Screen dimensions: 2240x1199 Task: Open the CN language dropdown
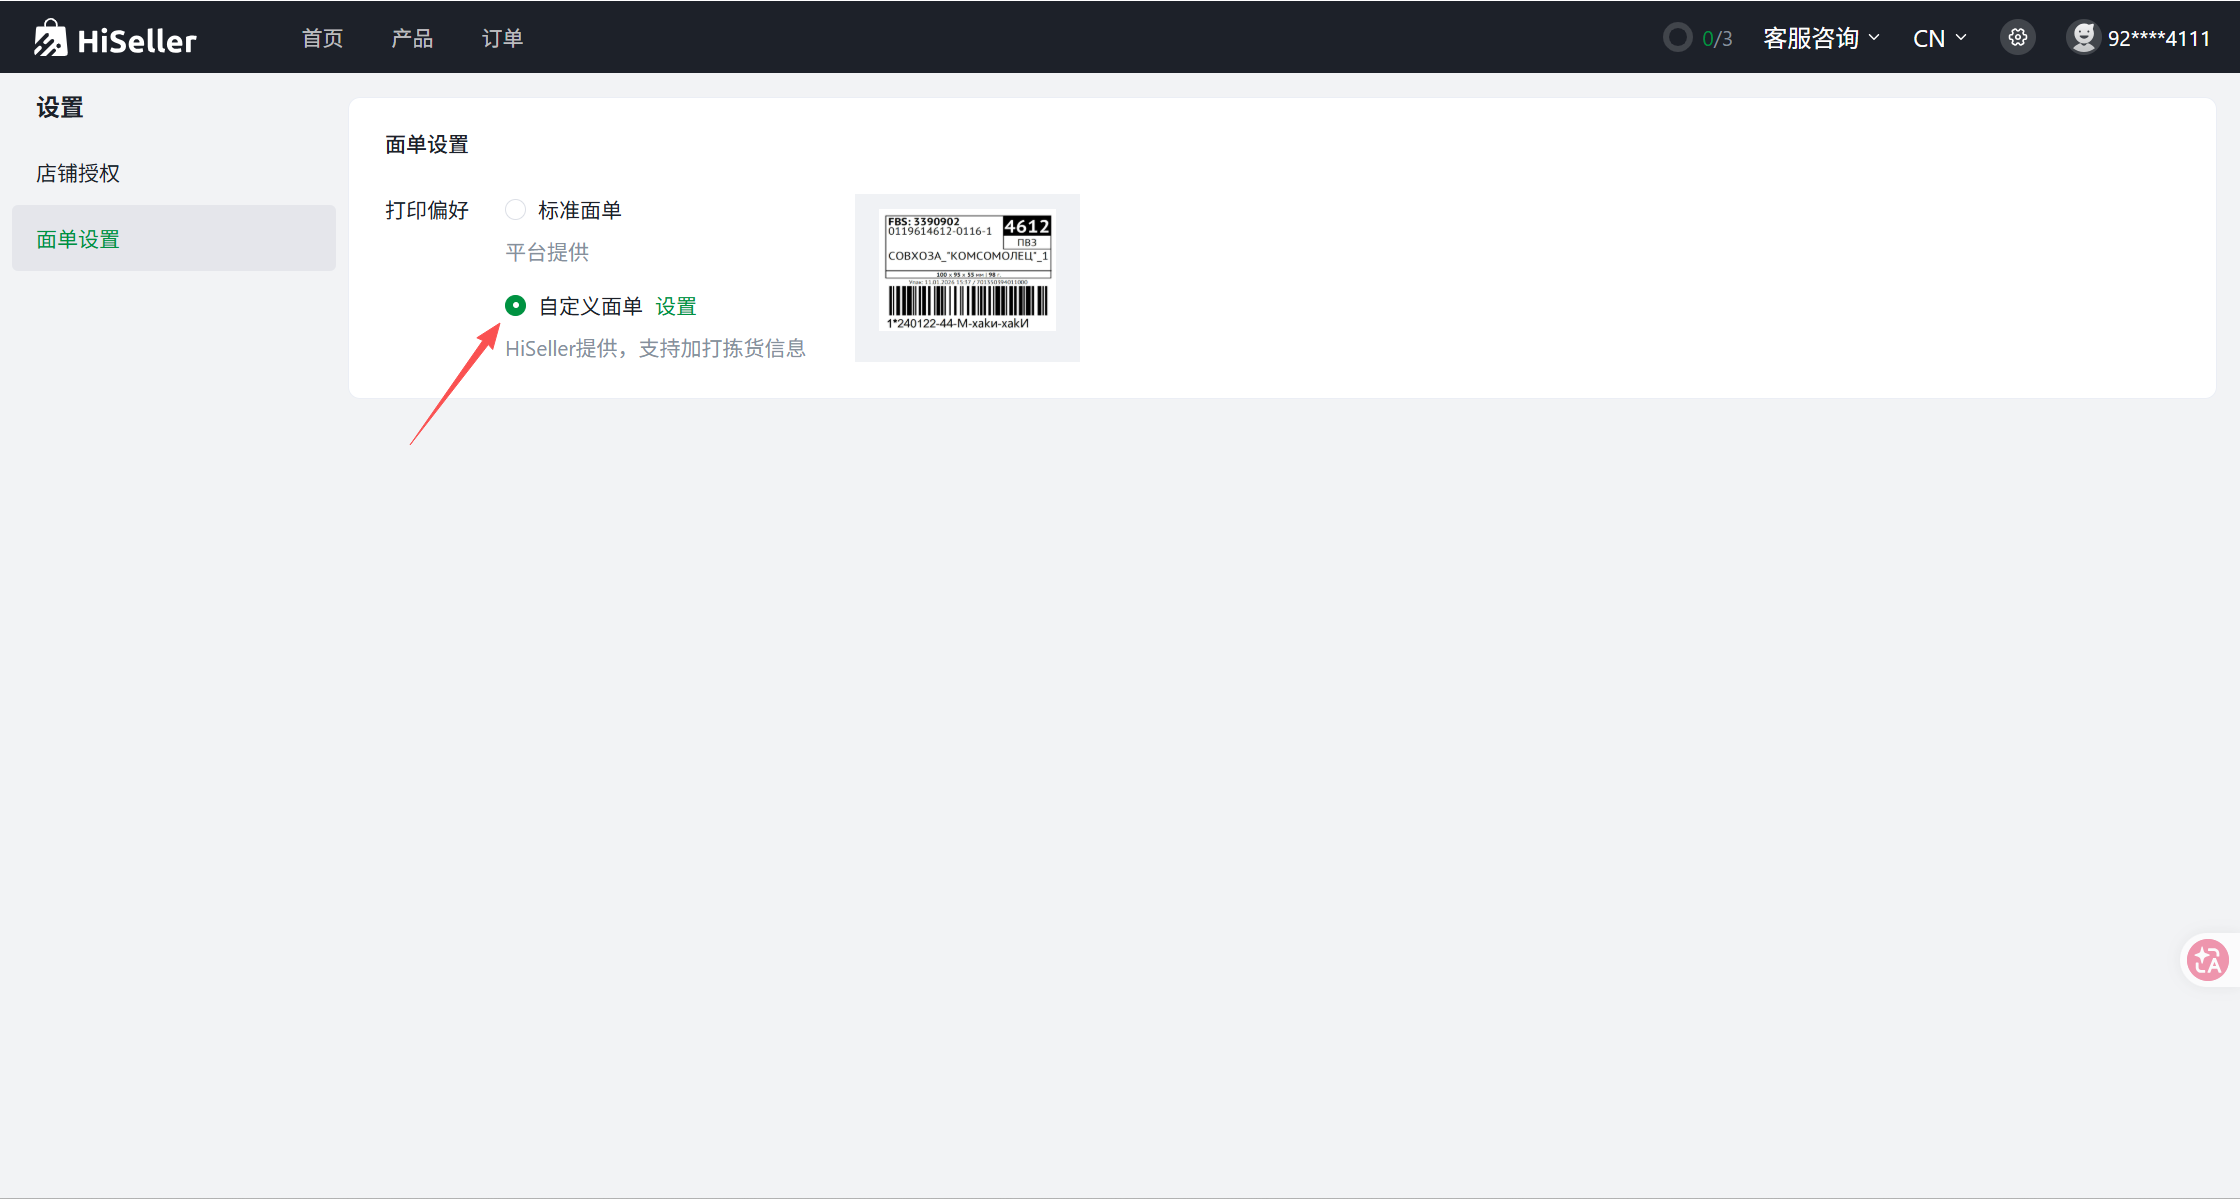point(1939,38)
